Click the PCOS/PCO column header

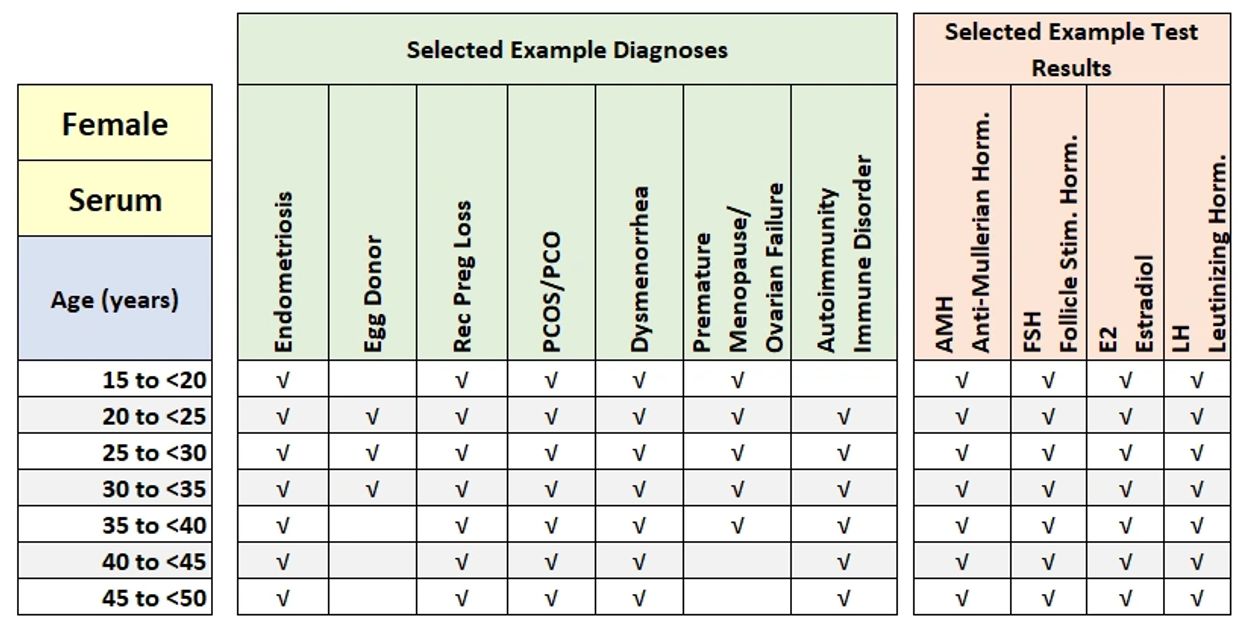pos(551,290)
